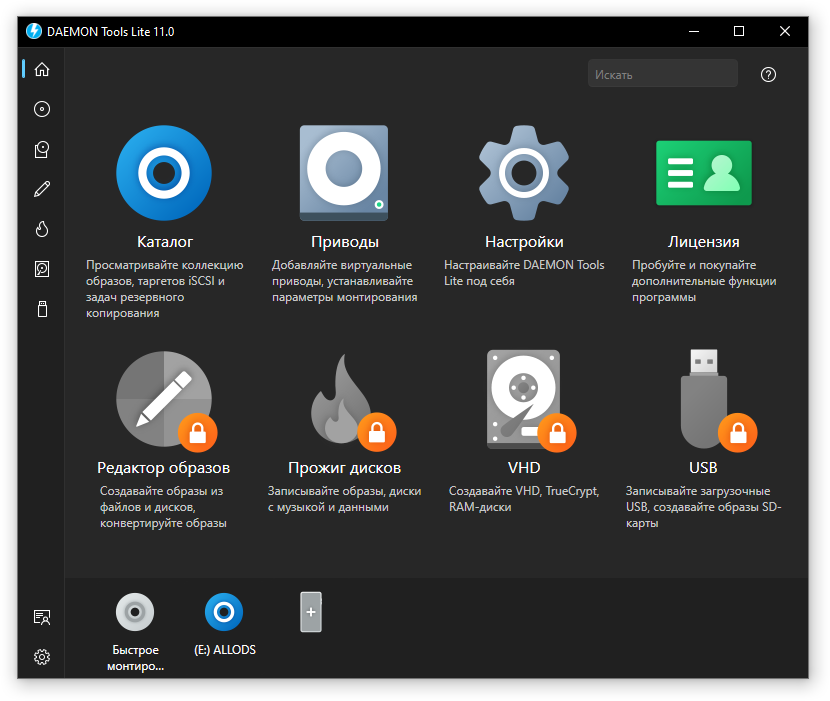Click the Быстрое монтиро... label
830x701 pixels.
coord(136,658)
